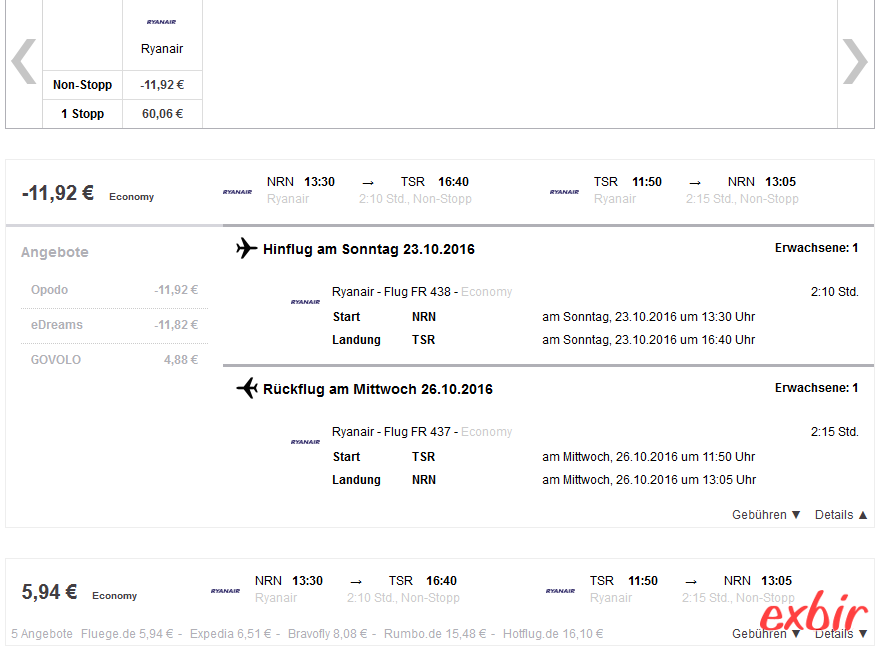Click the Angebote section heading

(x=55, y=252)
